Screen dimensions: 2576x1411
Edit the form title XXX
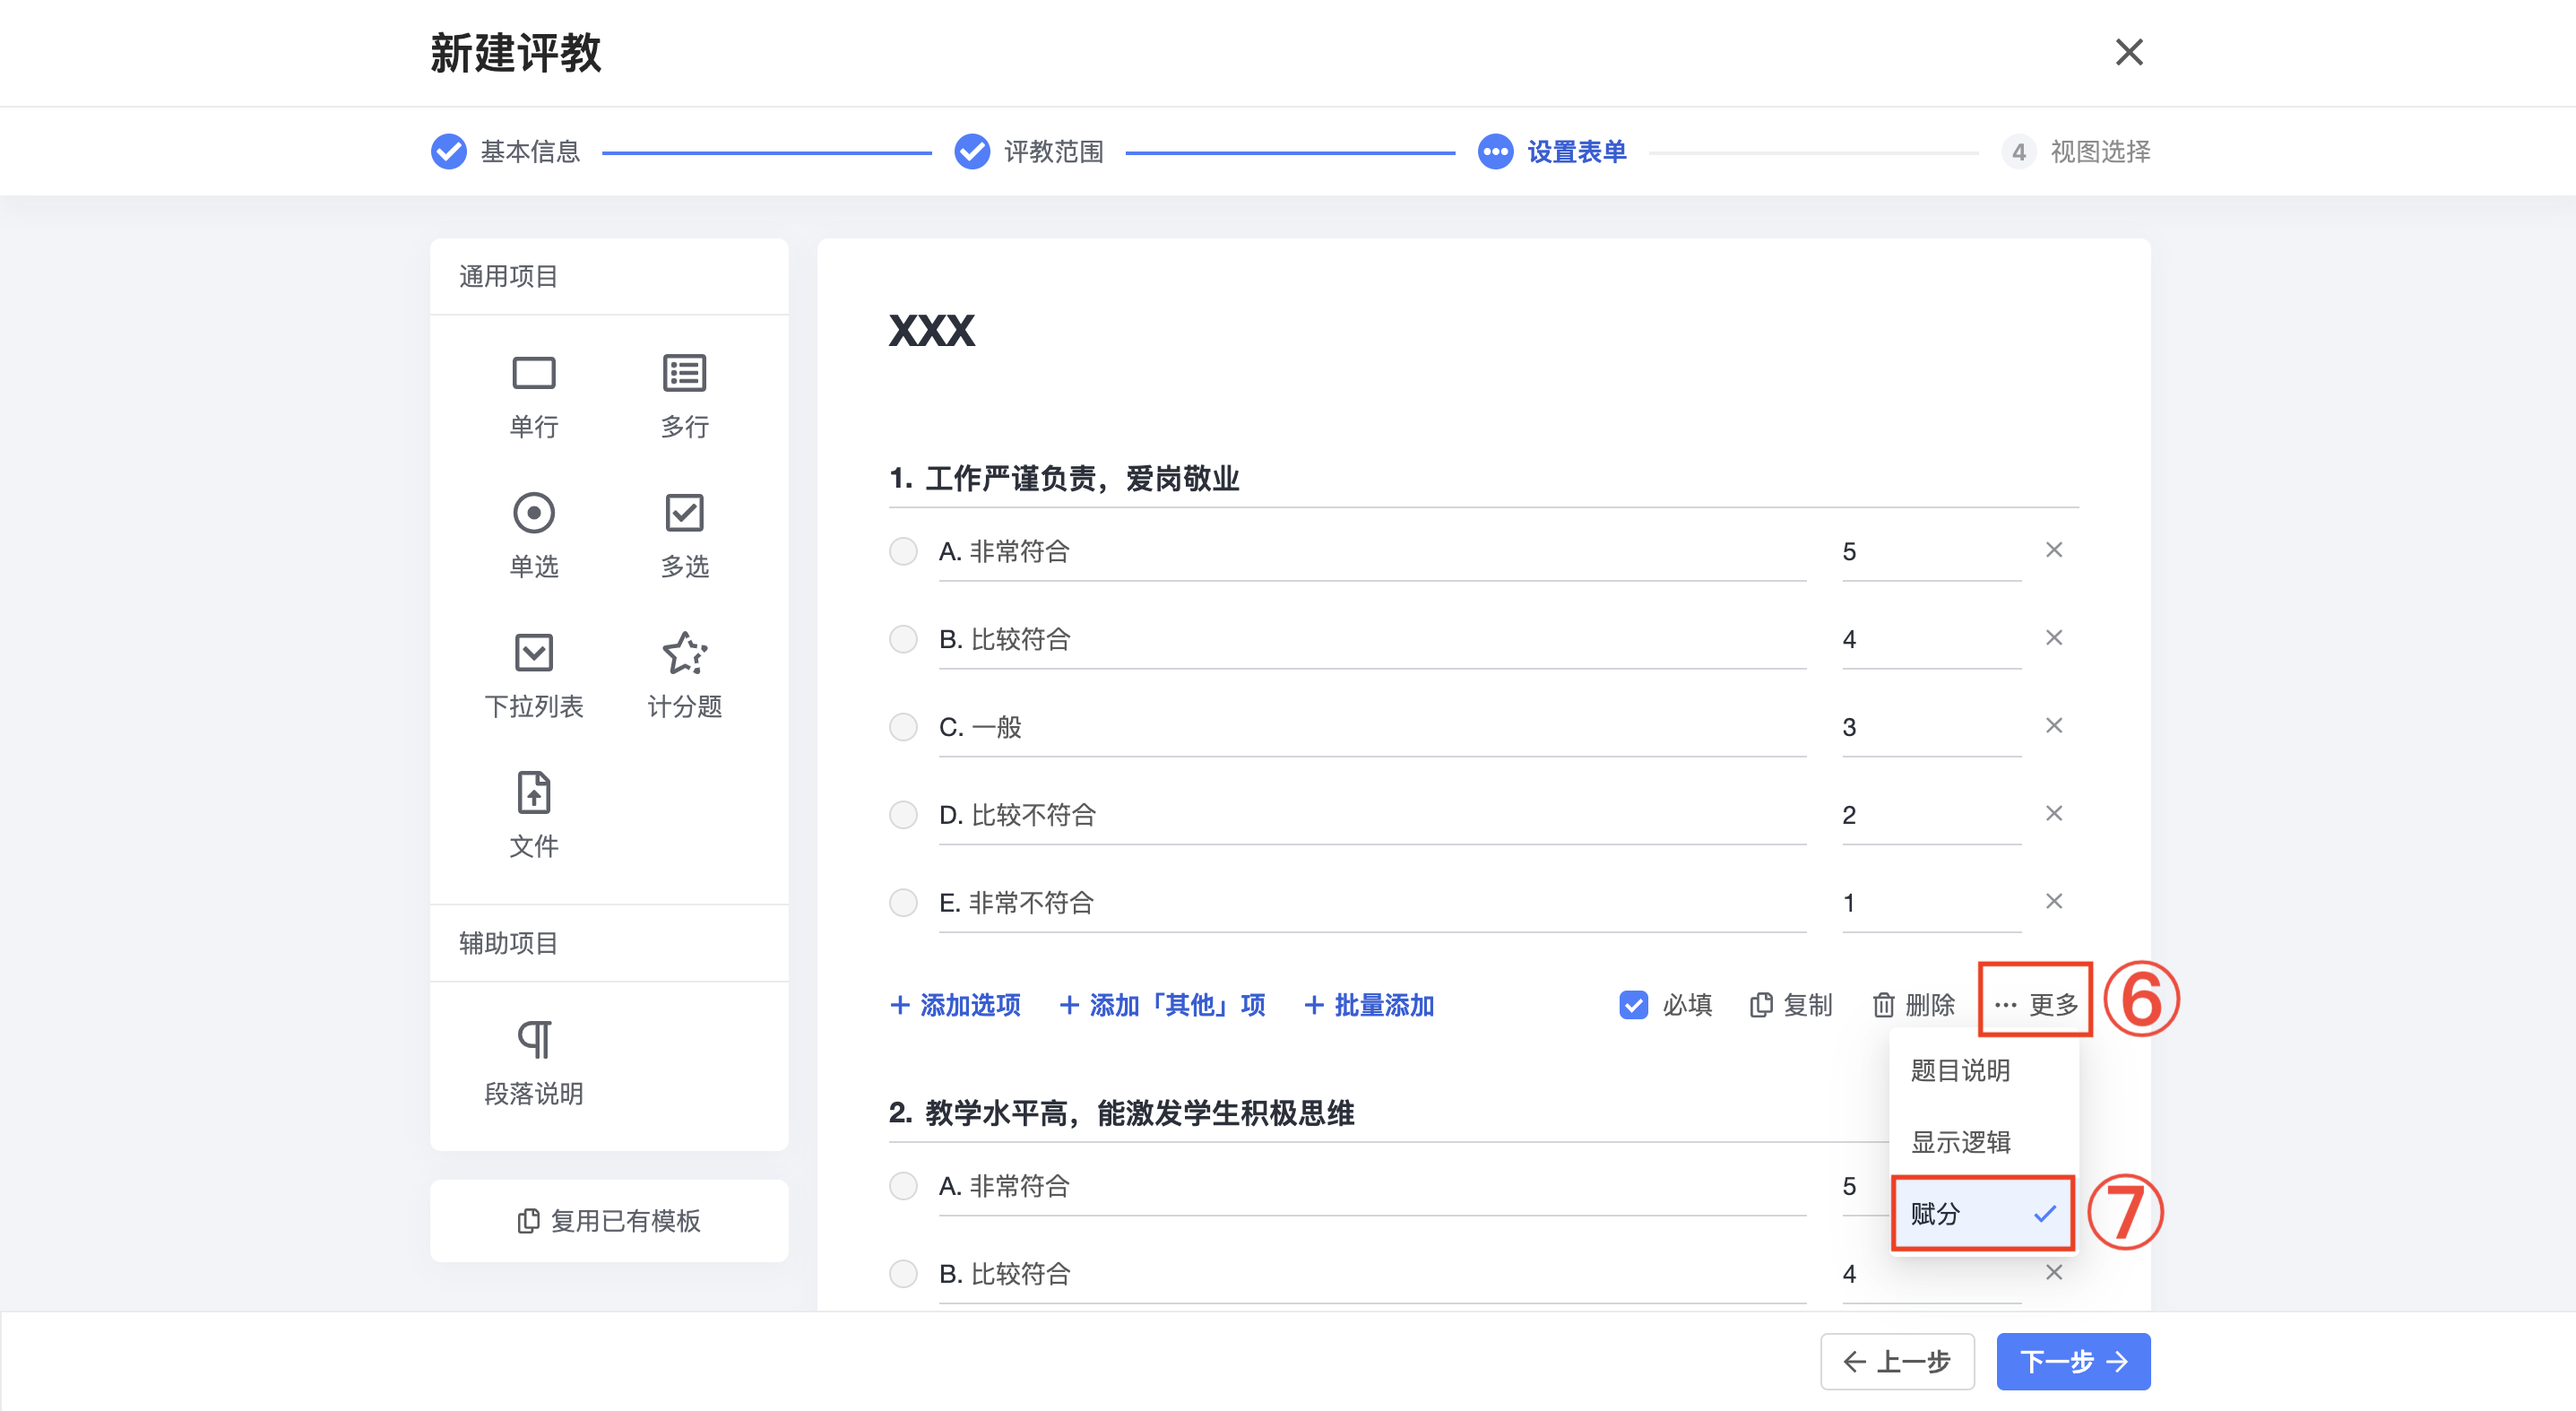point(931,331)
